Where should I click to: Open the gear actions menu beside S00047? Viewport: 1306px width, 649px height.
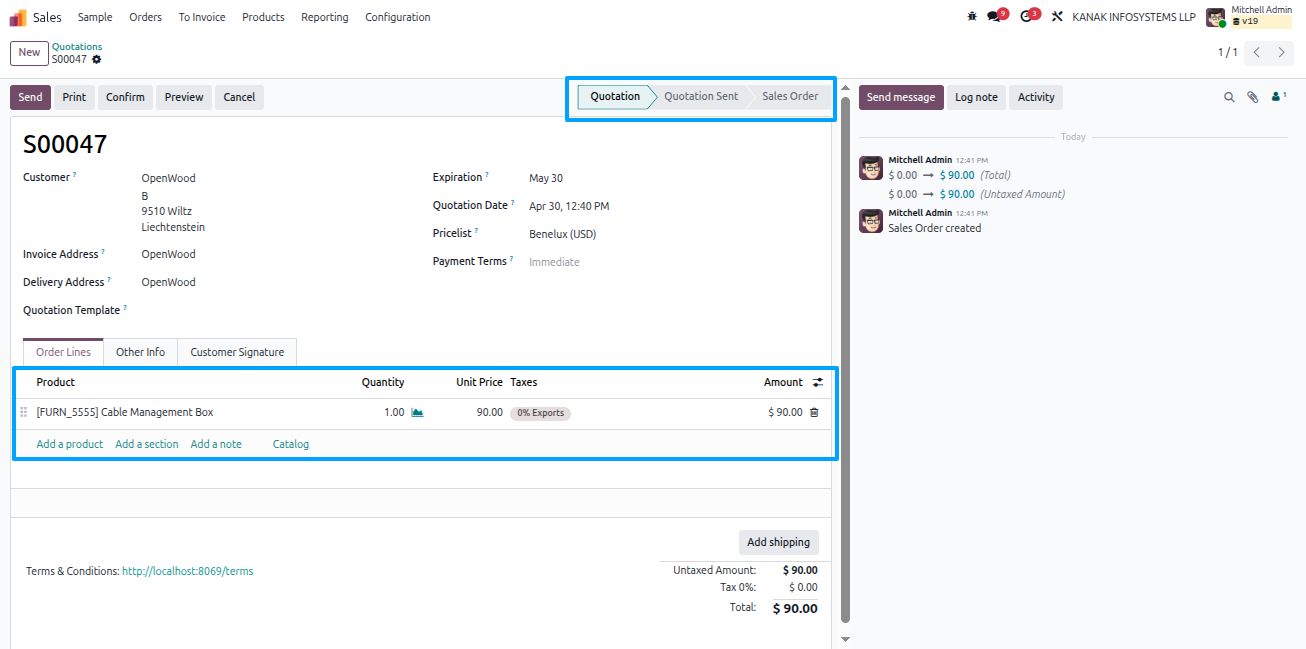[x=97, y=59]
